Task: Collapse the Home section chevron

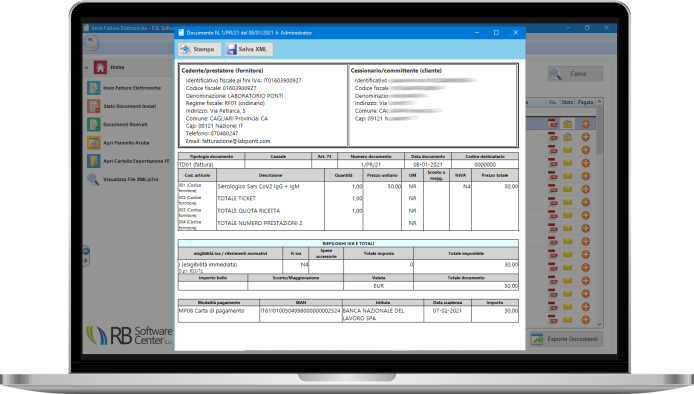Action: pyautogui.click(x=86, y=68)
